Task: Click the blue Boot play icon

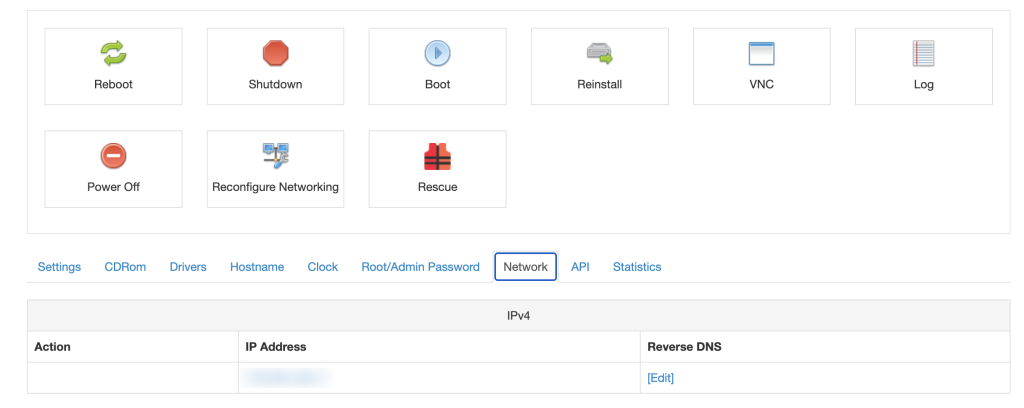Action: tap(438, 53)
